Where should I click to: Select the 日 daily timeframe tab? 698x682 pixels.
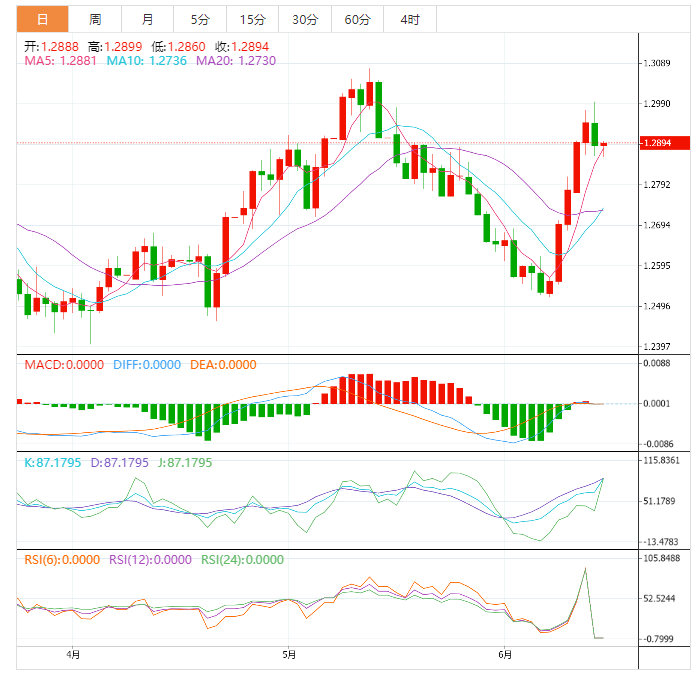click(x=43, y=19)
